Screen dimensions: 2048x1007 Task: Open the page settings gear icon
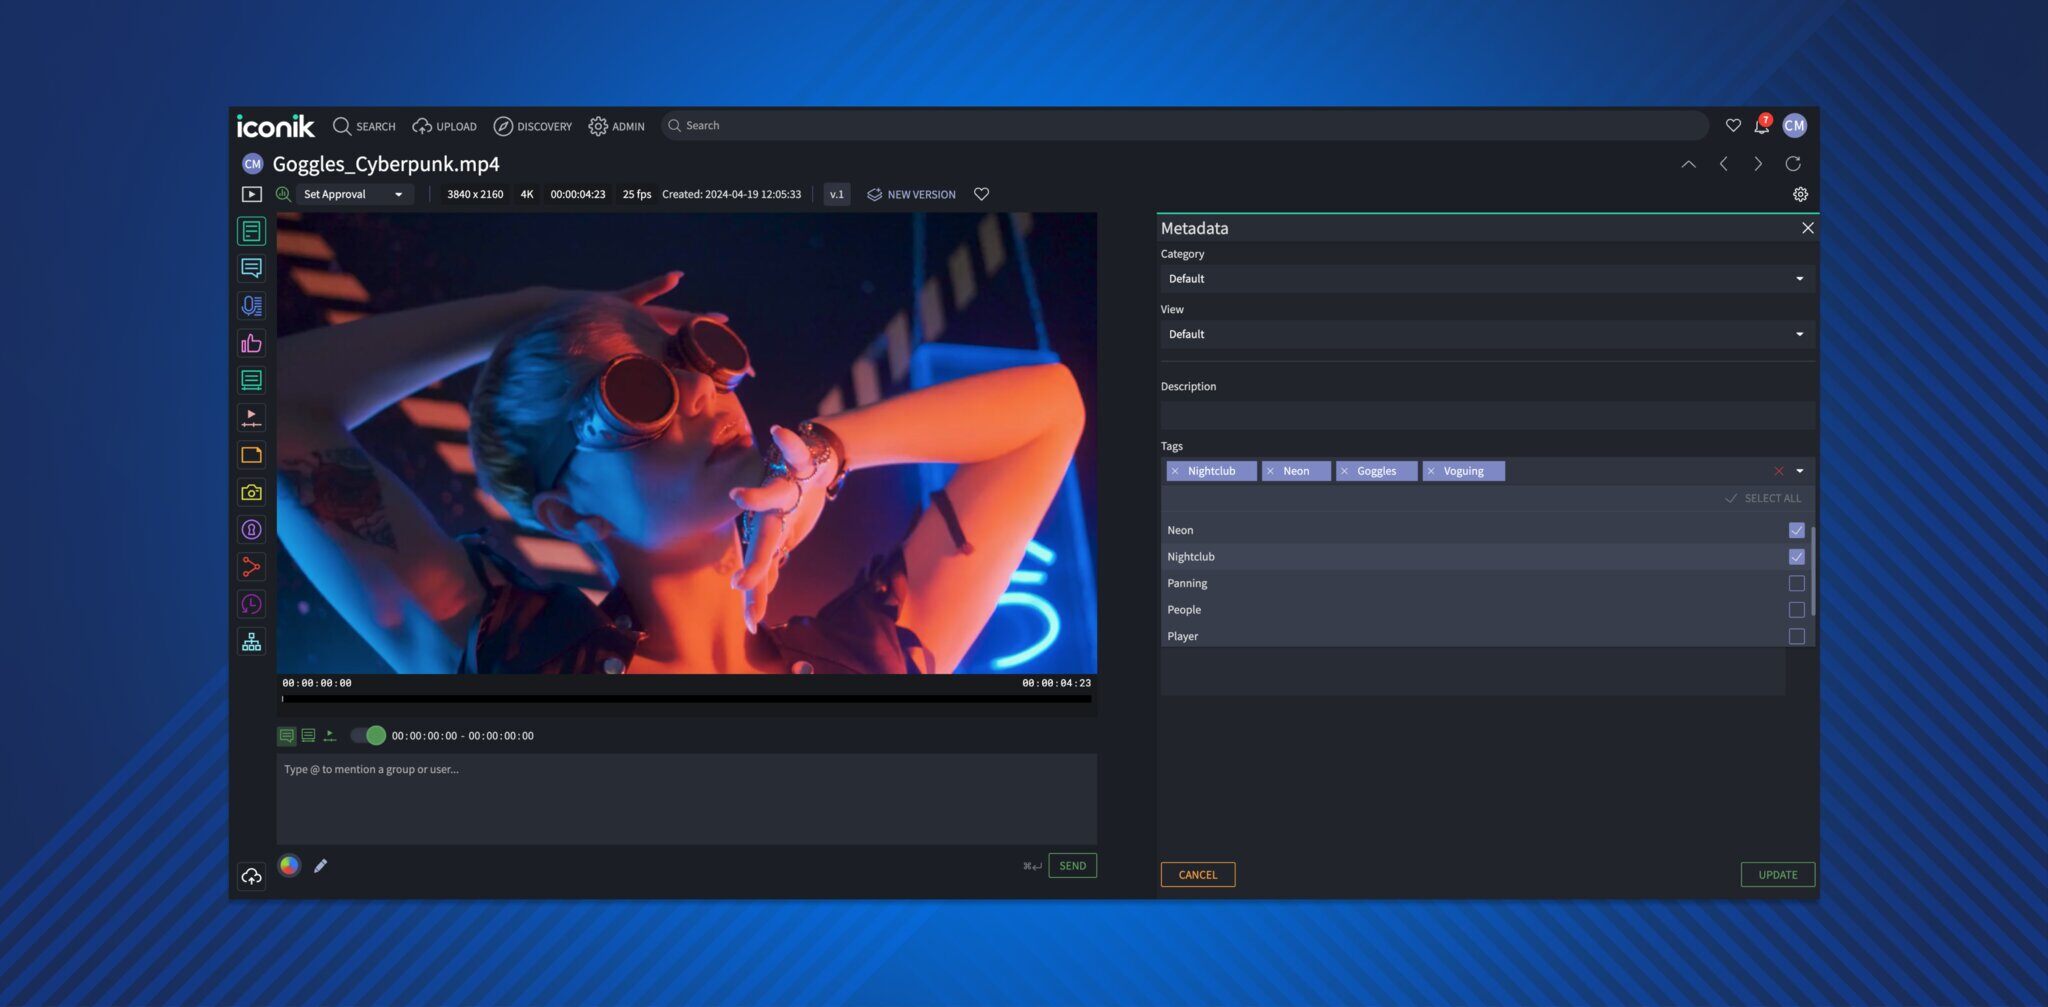tap(1800, 194)
